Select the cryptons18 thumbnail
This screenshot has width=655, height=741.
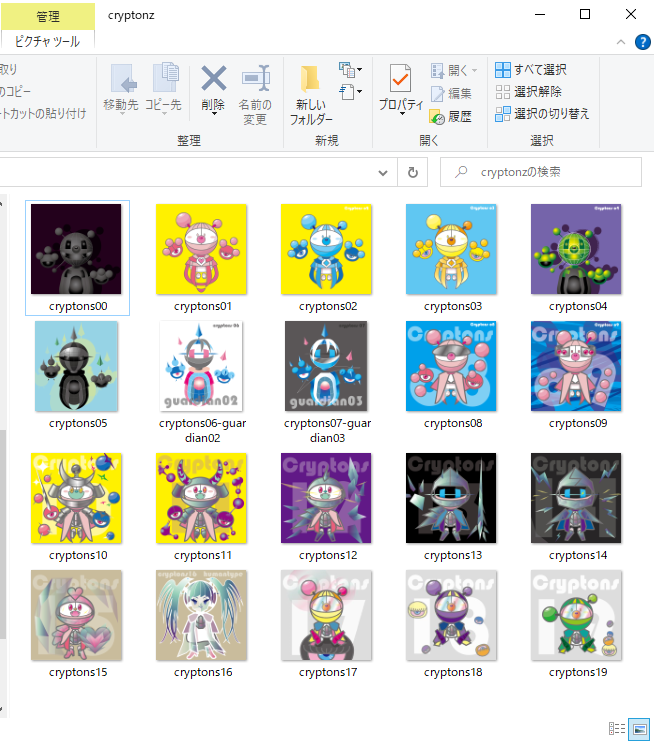(451, 615)
